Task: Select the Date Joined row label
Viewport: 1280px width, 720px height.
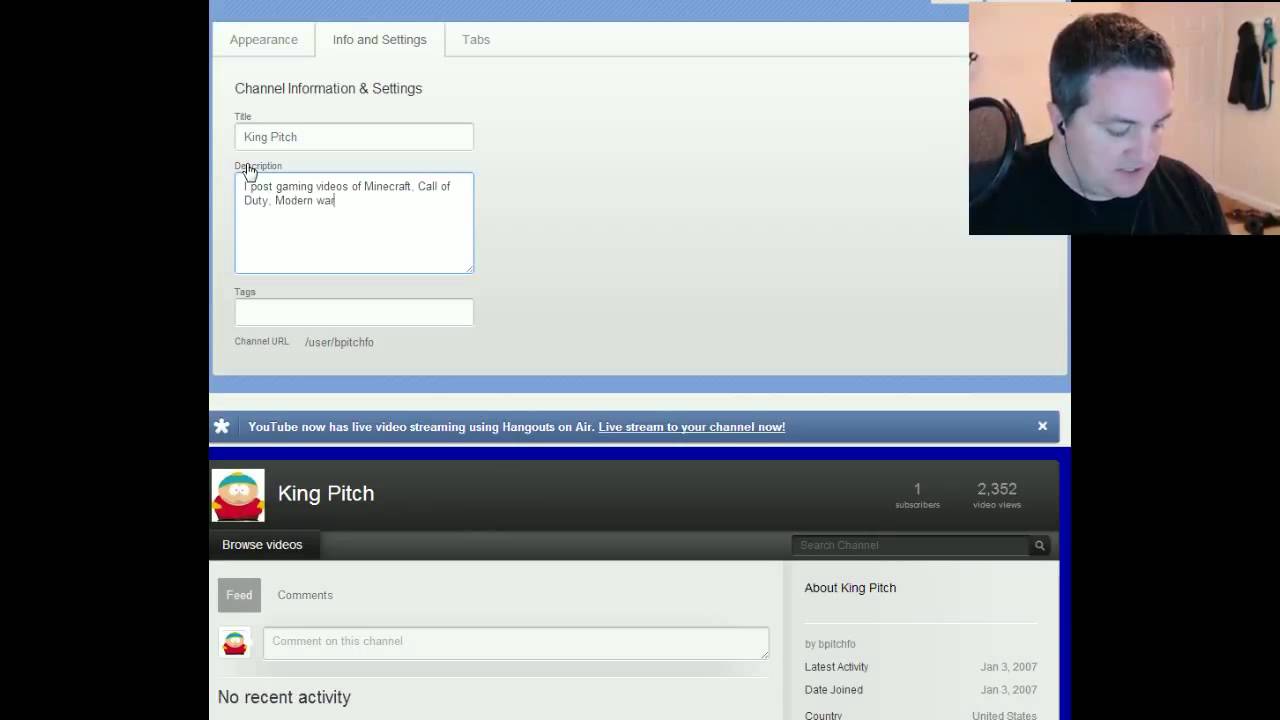Action: point(834,690)
